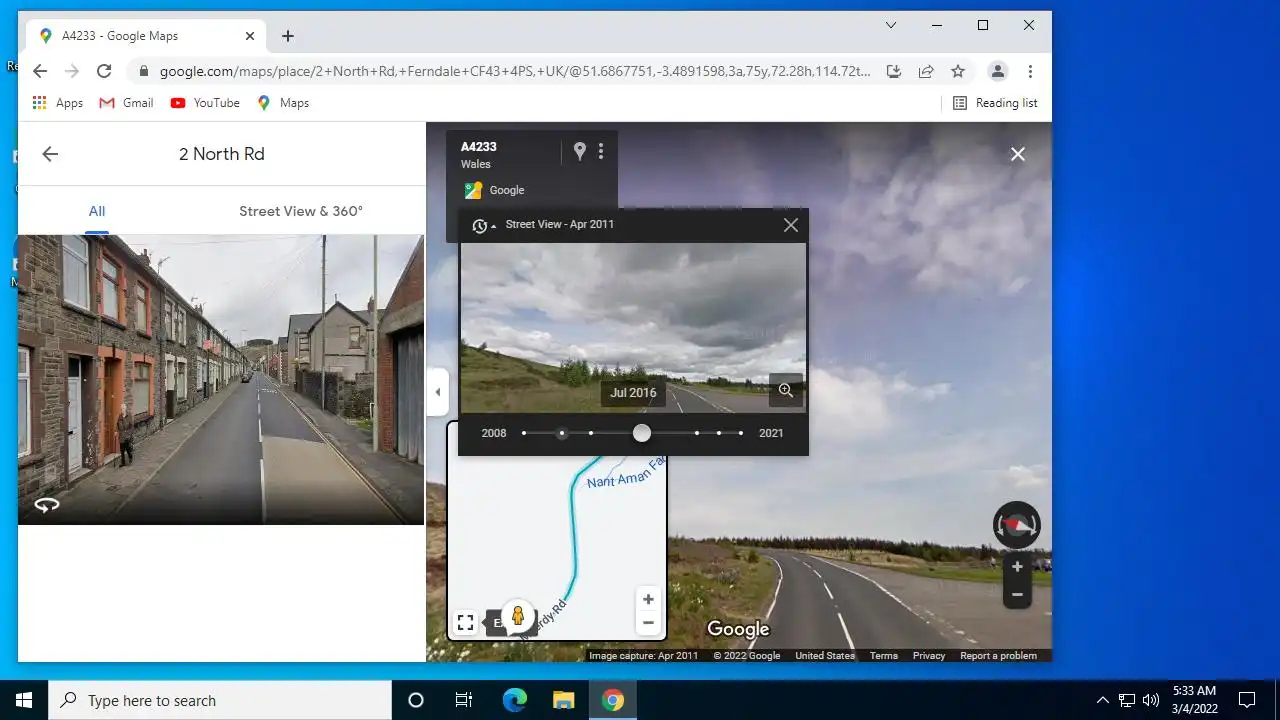Zoom in on the mini map
The height and width of the screenshot is (720, 1280).
648,599
